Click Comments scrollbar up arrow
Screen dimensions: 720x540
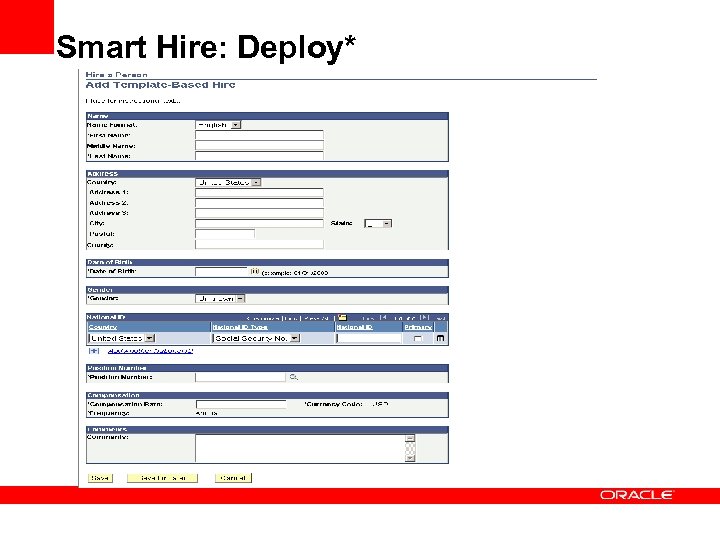(x=410, y=438)
